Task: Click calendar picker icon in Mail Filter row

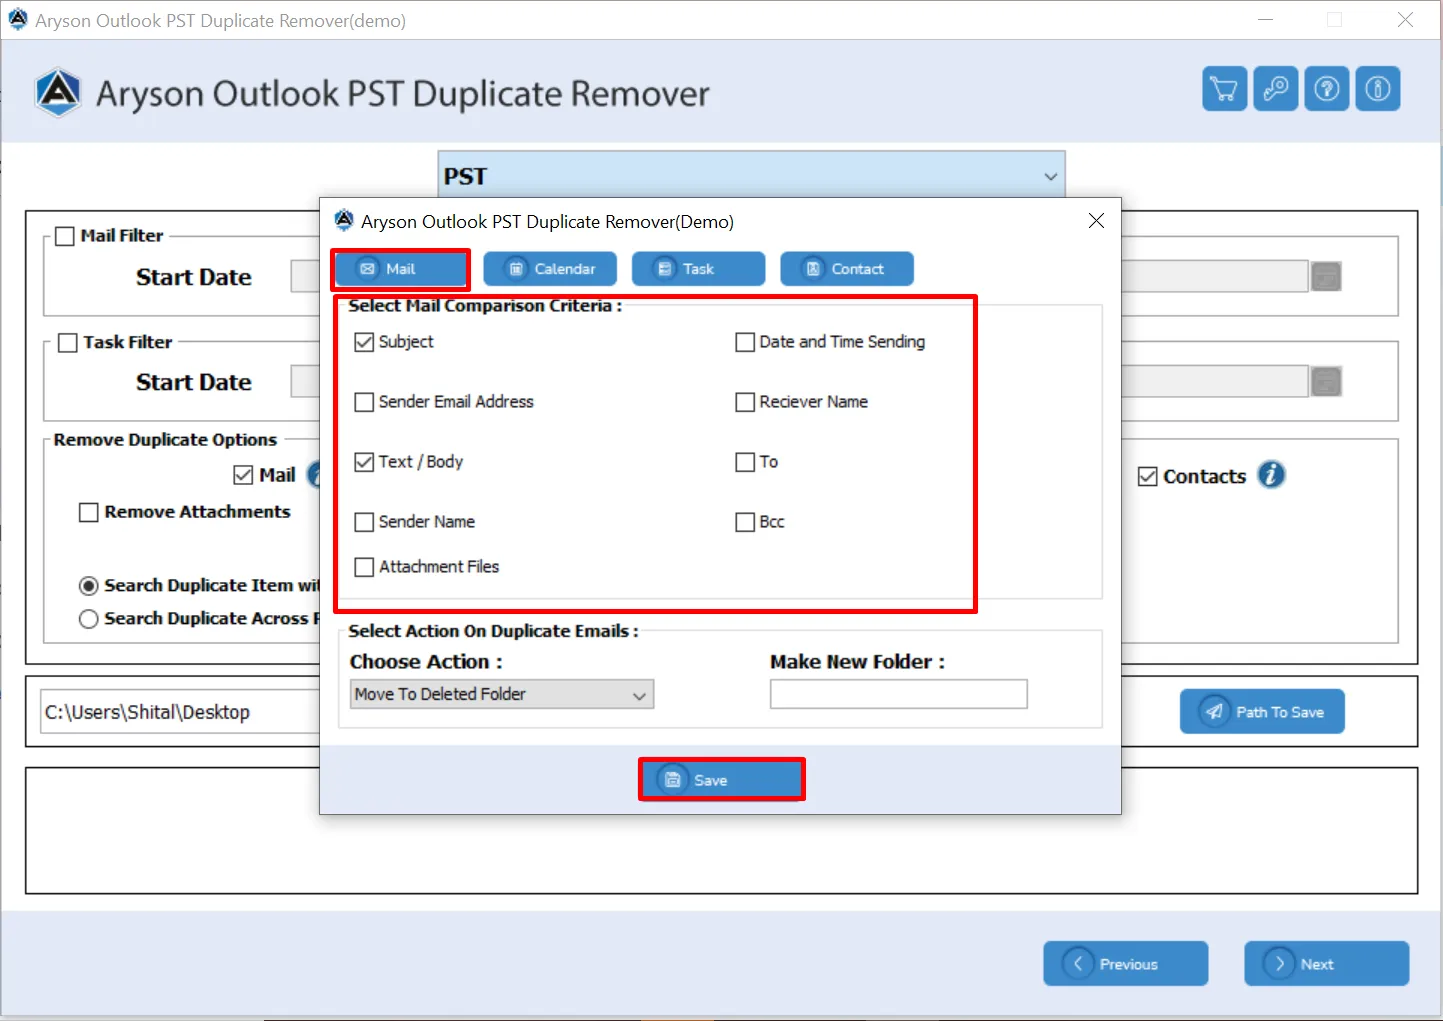Action: click(x=1326, y=277)
